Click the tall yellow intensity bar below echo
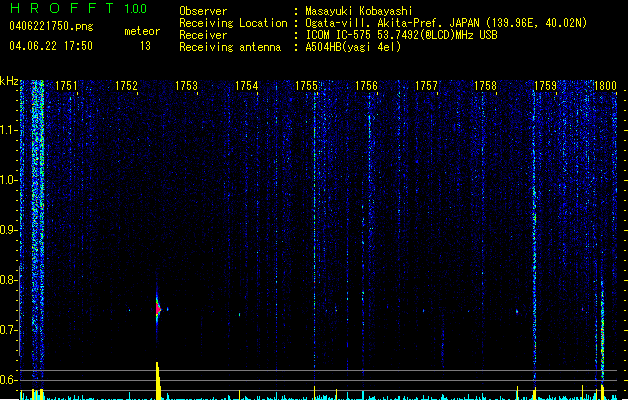The width and height of the screenshot is (629, 400). [158, 381]
